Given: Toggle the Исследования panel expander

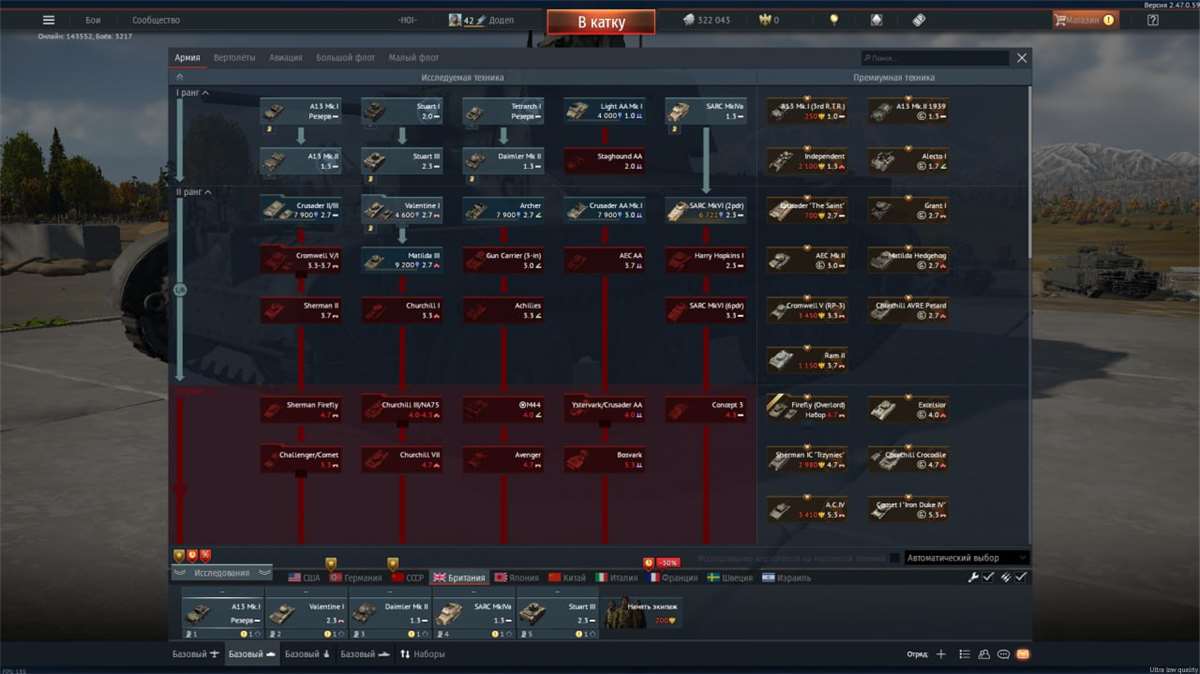Looking at the screenshot, I should point(221,573).
